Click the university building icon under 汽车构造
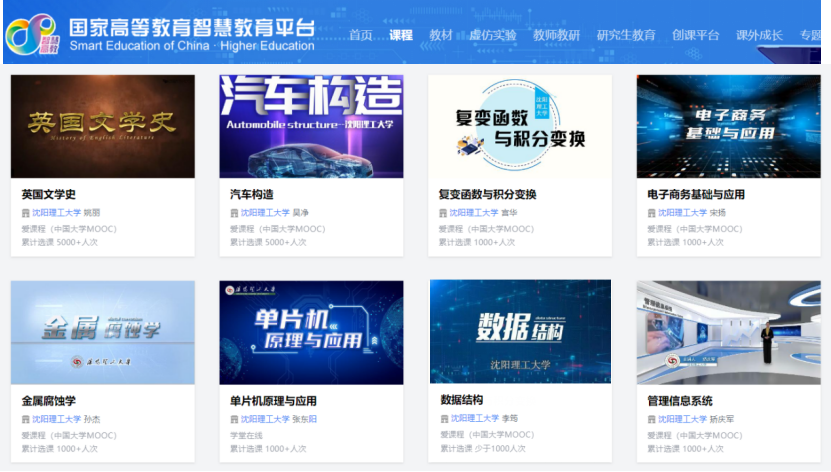Screen dimensions: 831x472 point(234,213)
